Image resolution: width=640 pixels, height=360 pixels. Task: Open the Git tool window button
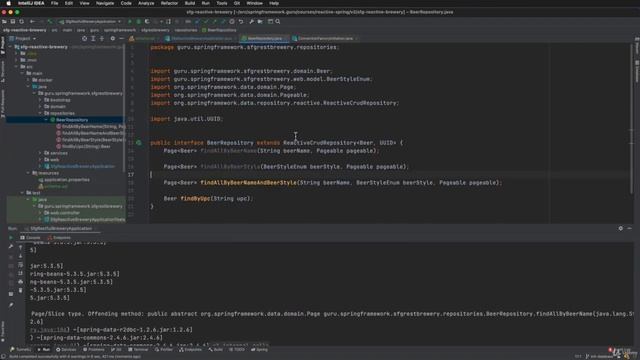click(x=116, y=349)
